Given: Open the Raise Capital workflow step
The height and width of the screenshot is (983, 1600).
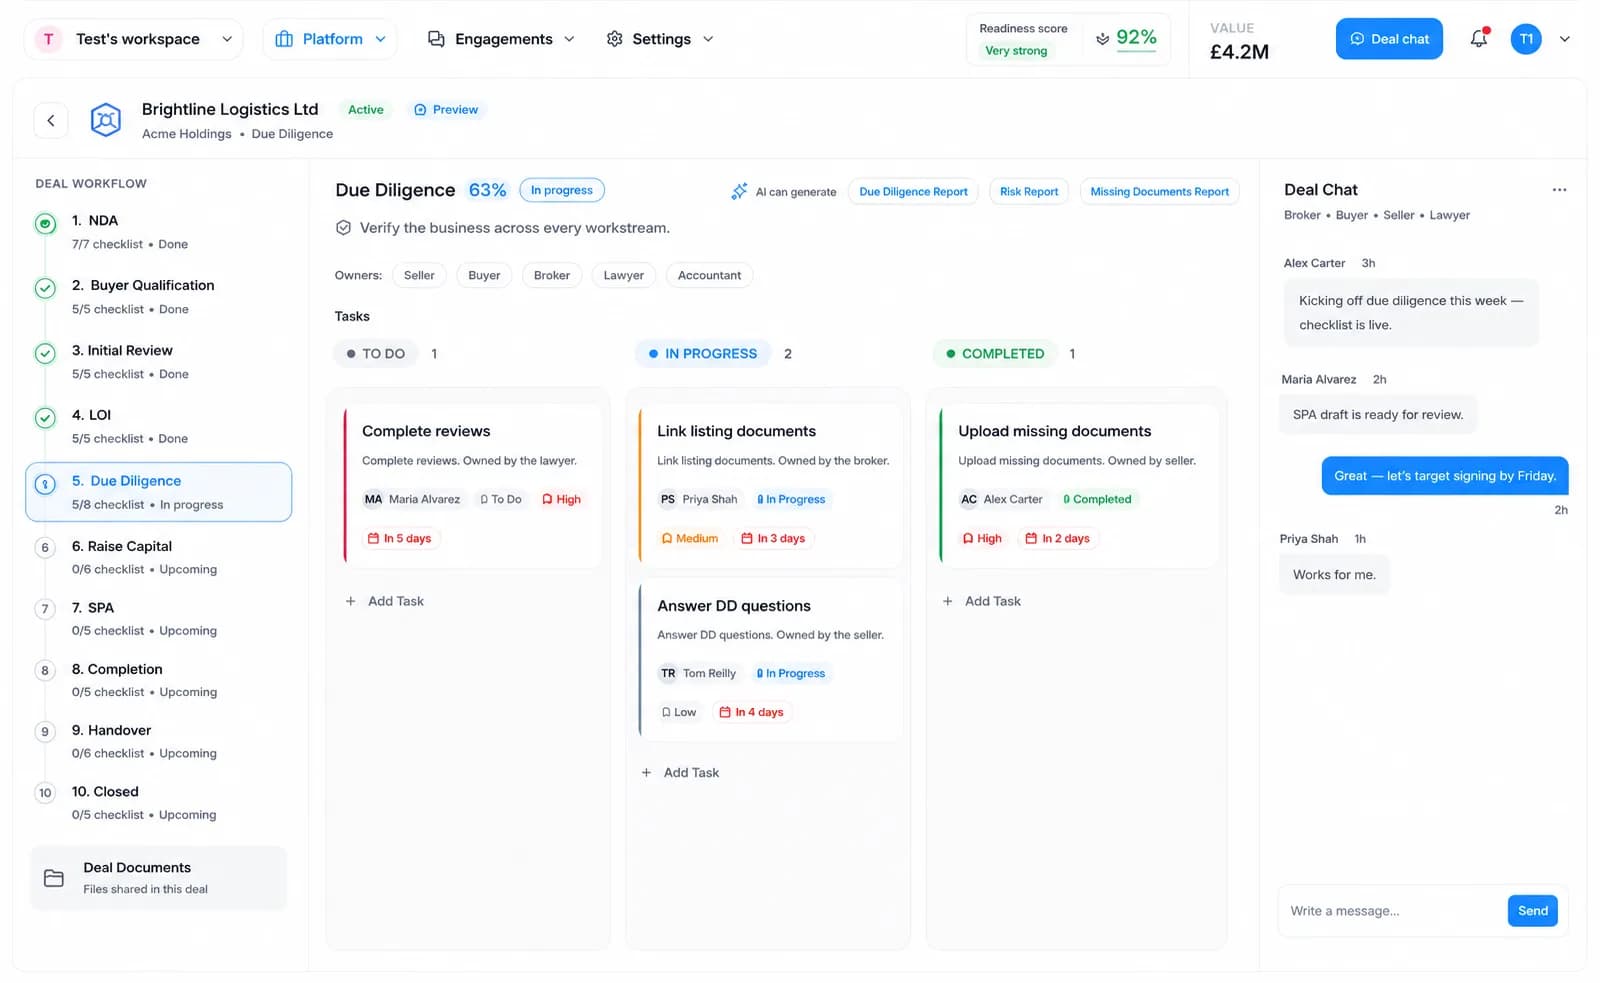Looking at the screenshot, I should (160, 557).
